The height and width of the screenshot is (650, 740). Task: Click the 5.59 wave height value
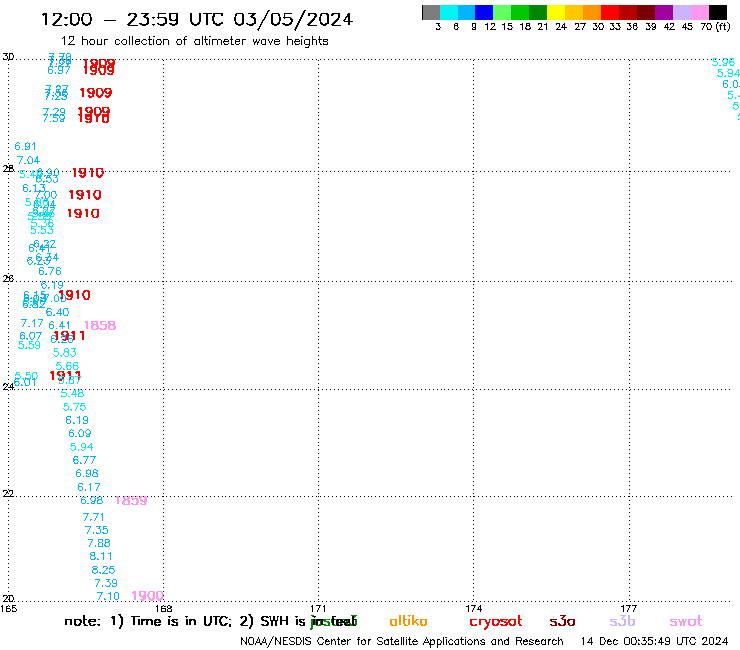point(29,345)
